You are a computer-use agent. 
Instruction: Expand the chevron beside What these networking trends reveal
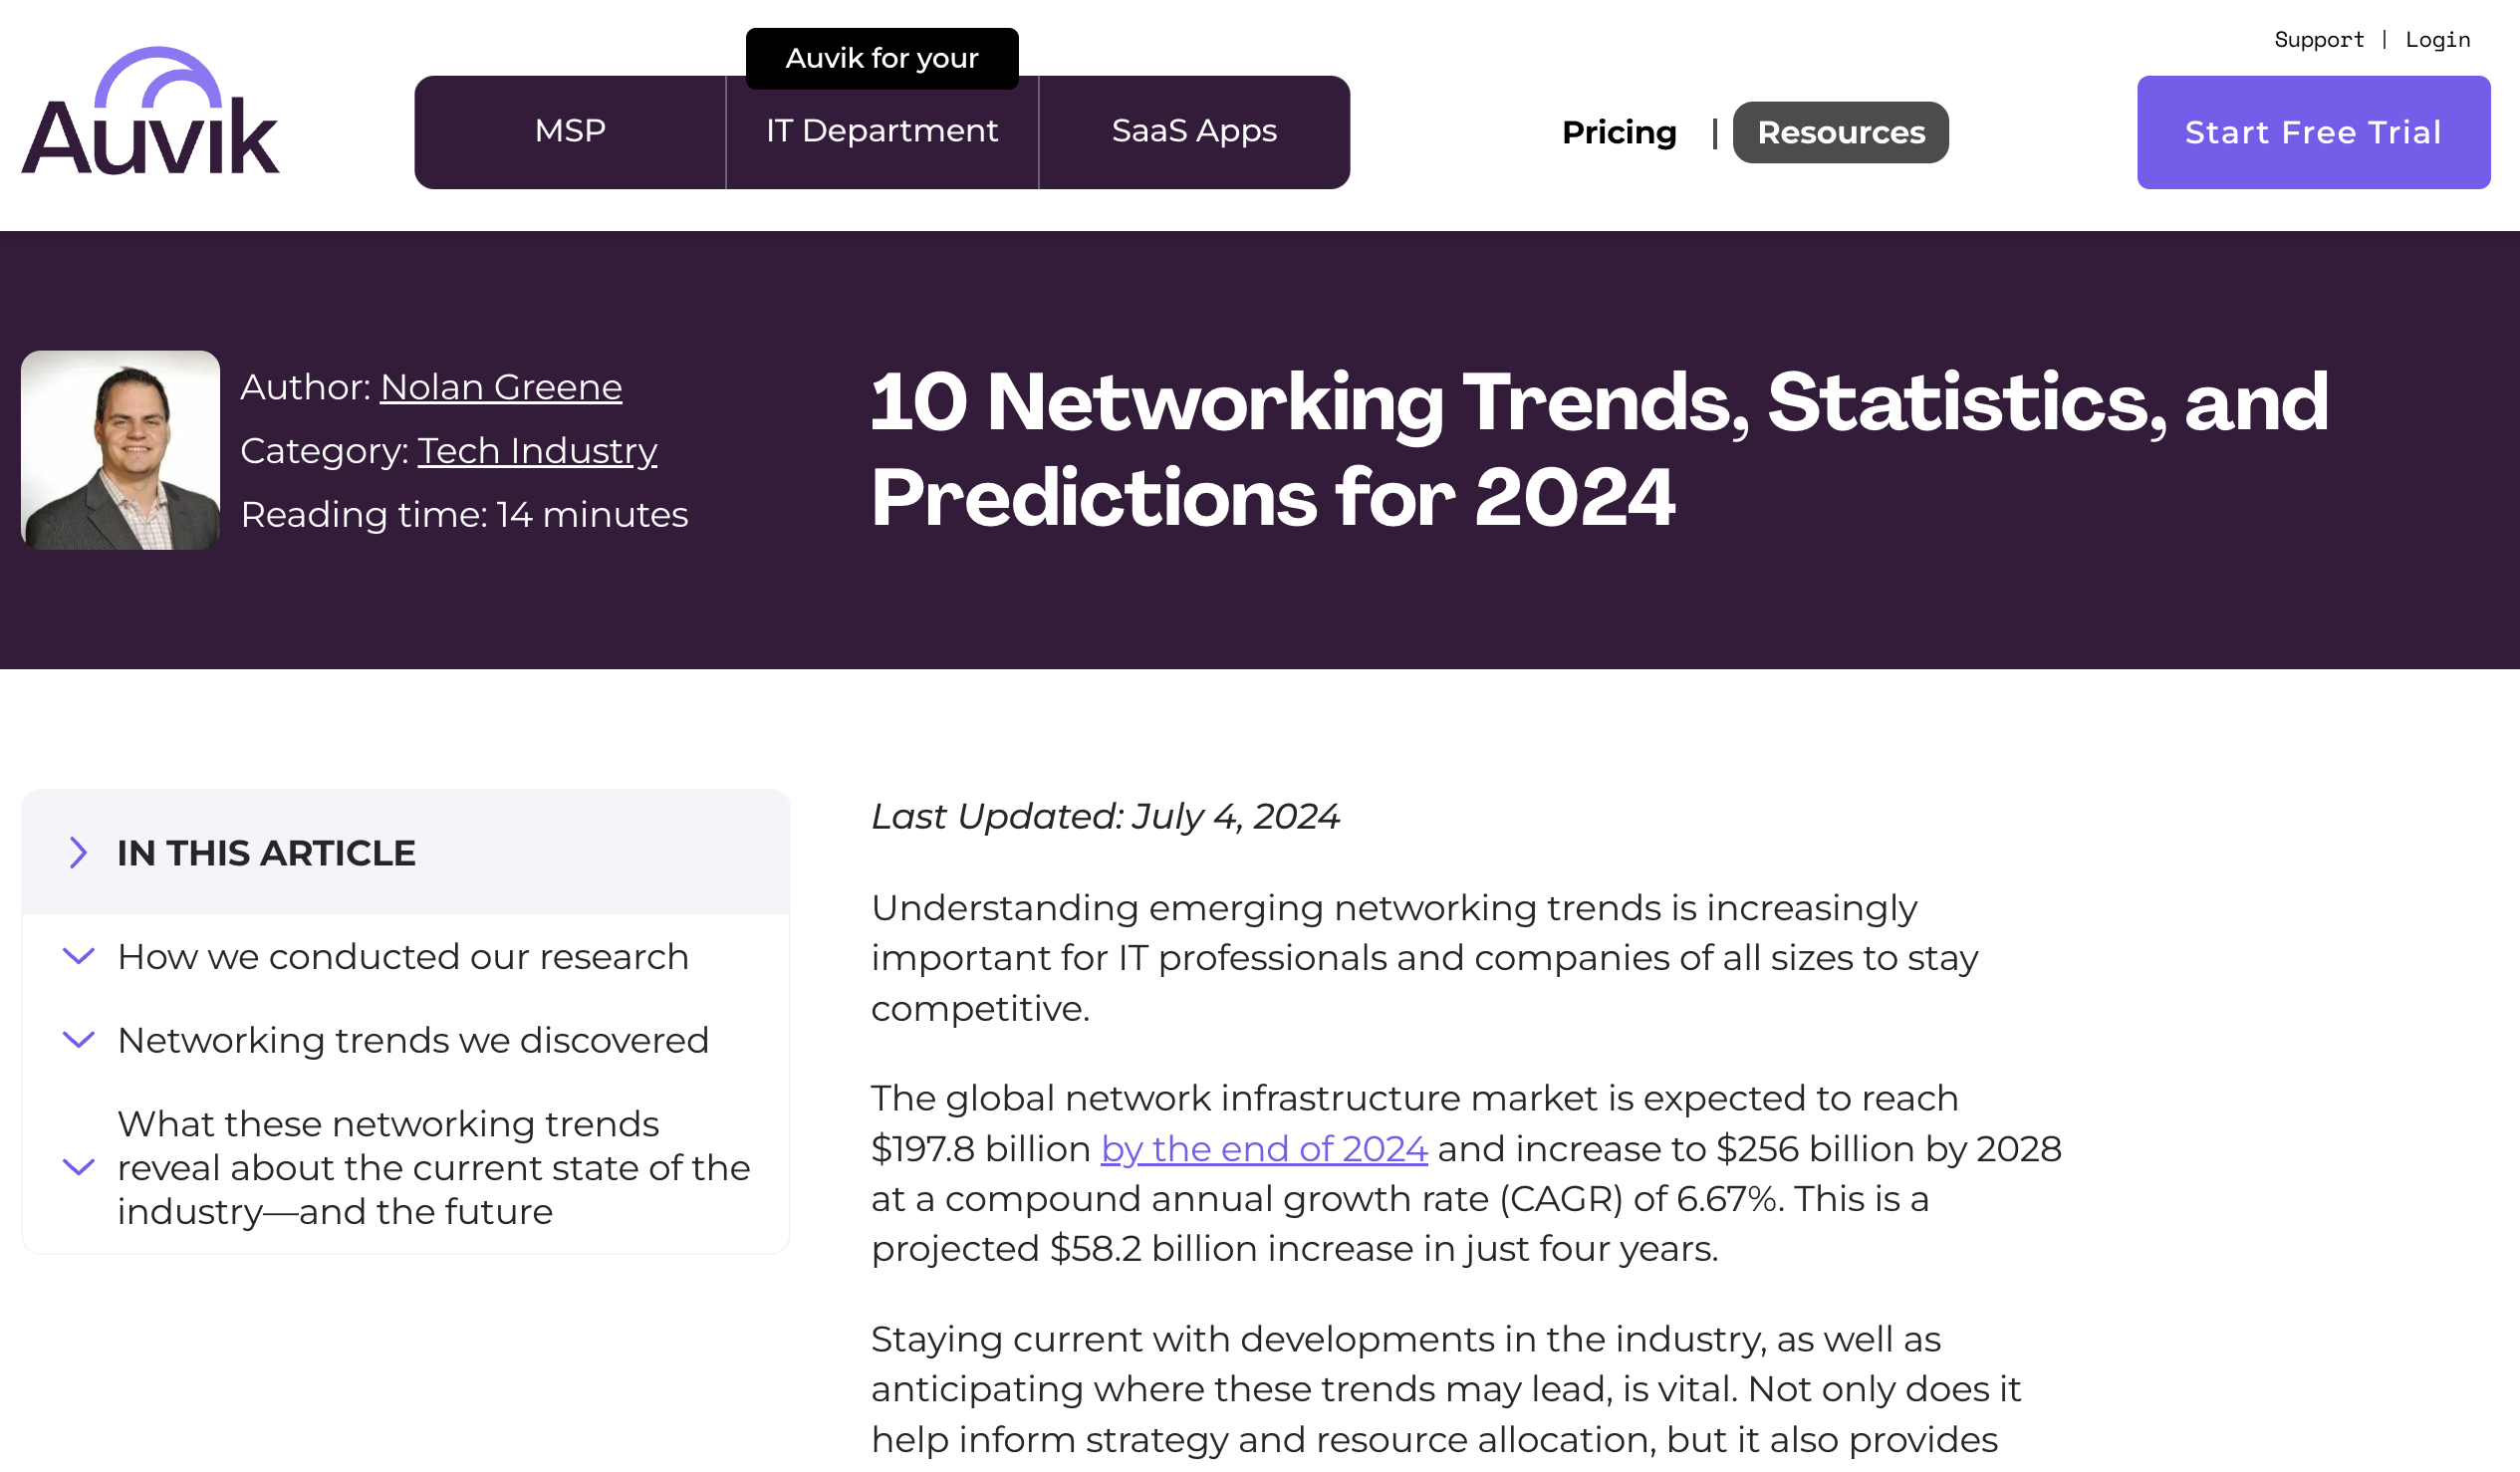[x=78, y=1167]
